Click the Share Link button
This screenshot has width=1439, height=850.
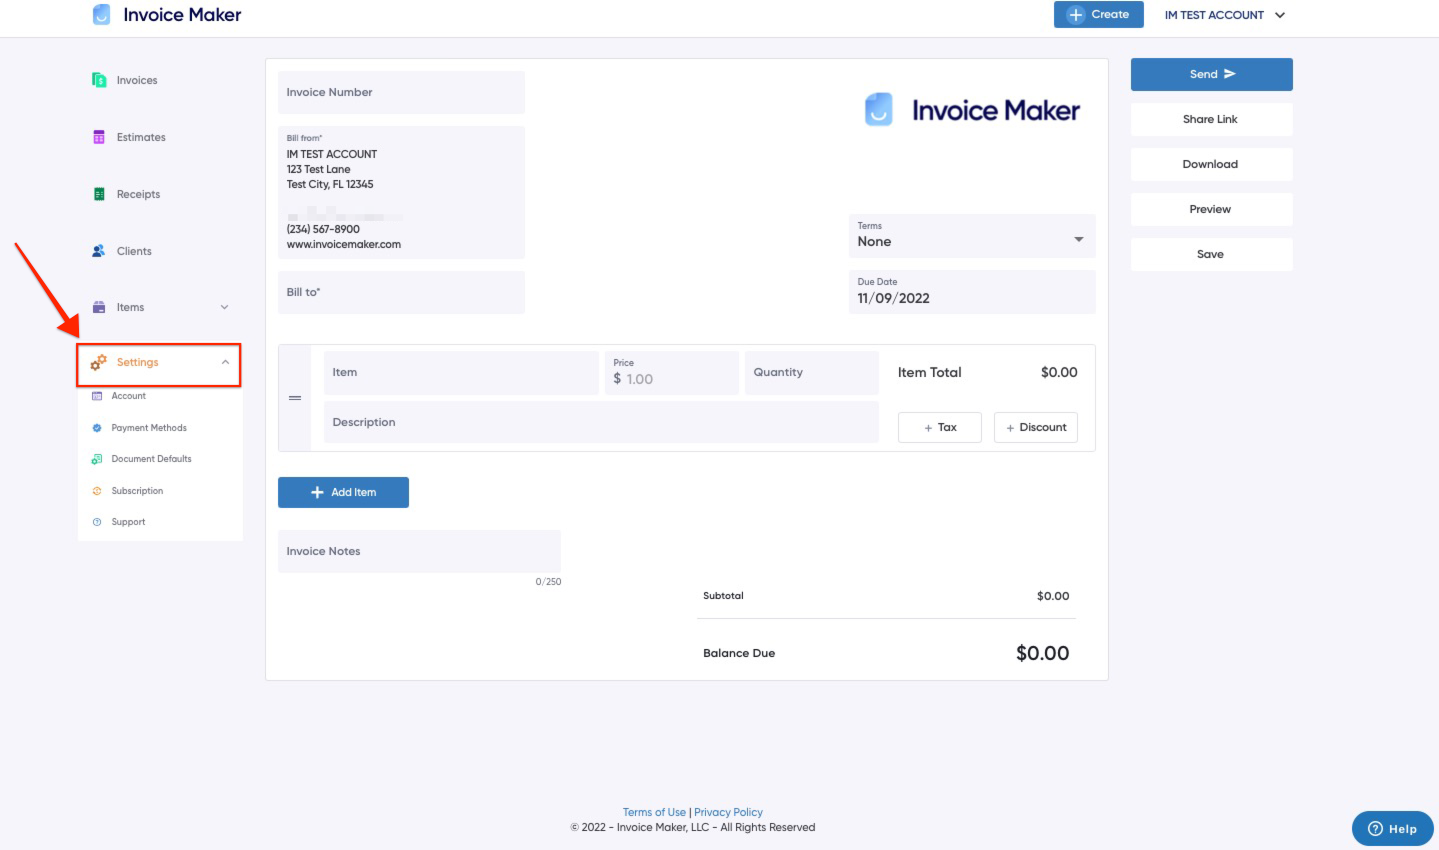[1211, 119]
